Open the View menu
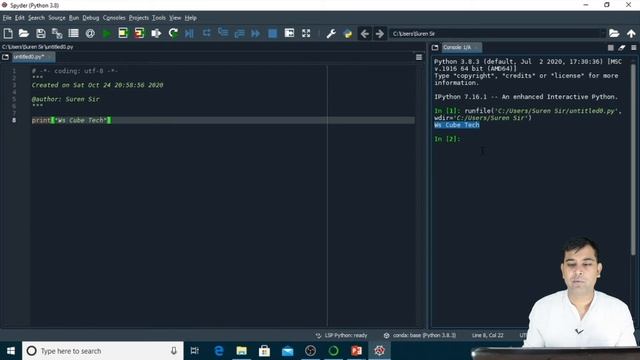 click(175, 18)
